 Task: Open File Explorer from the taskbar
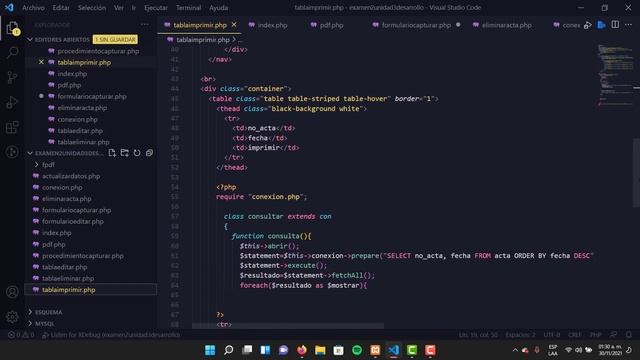320,350
